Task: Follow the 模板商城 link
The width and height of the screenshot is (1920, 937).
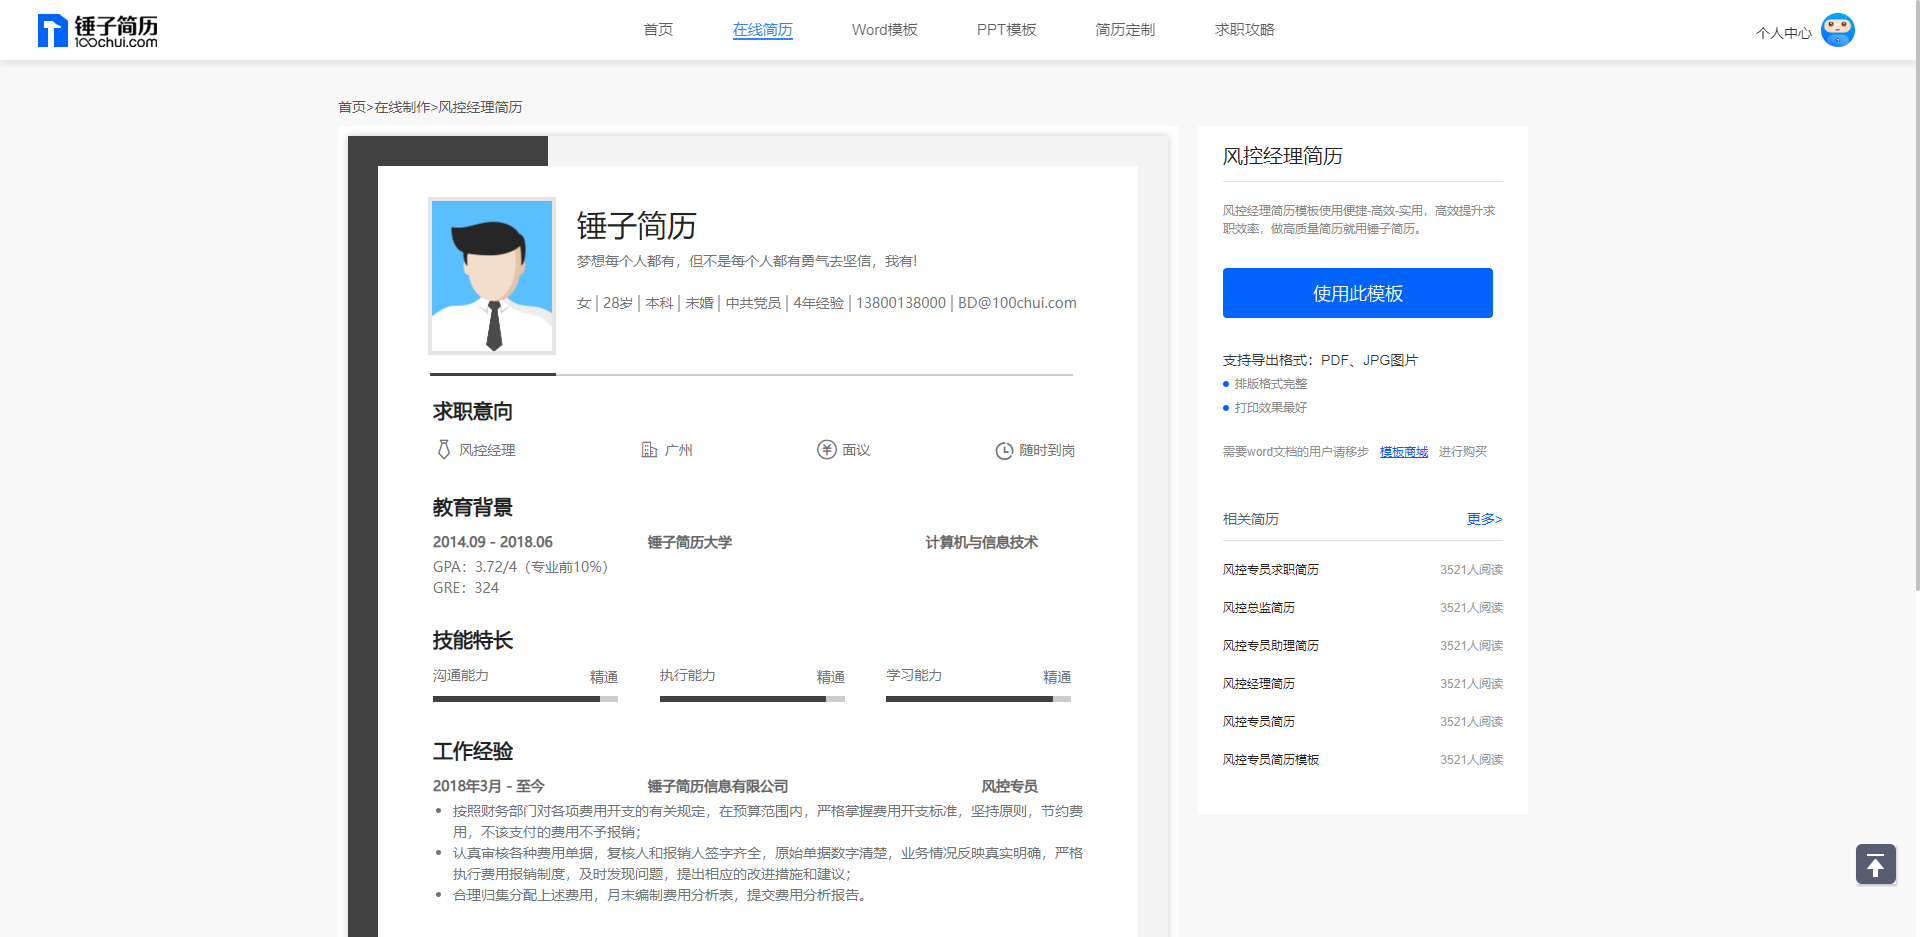Action: tap(1404, 452)
